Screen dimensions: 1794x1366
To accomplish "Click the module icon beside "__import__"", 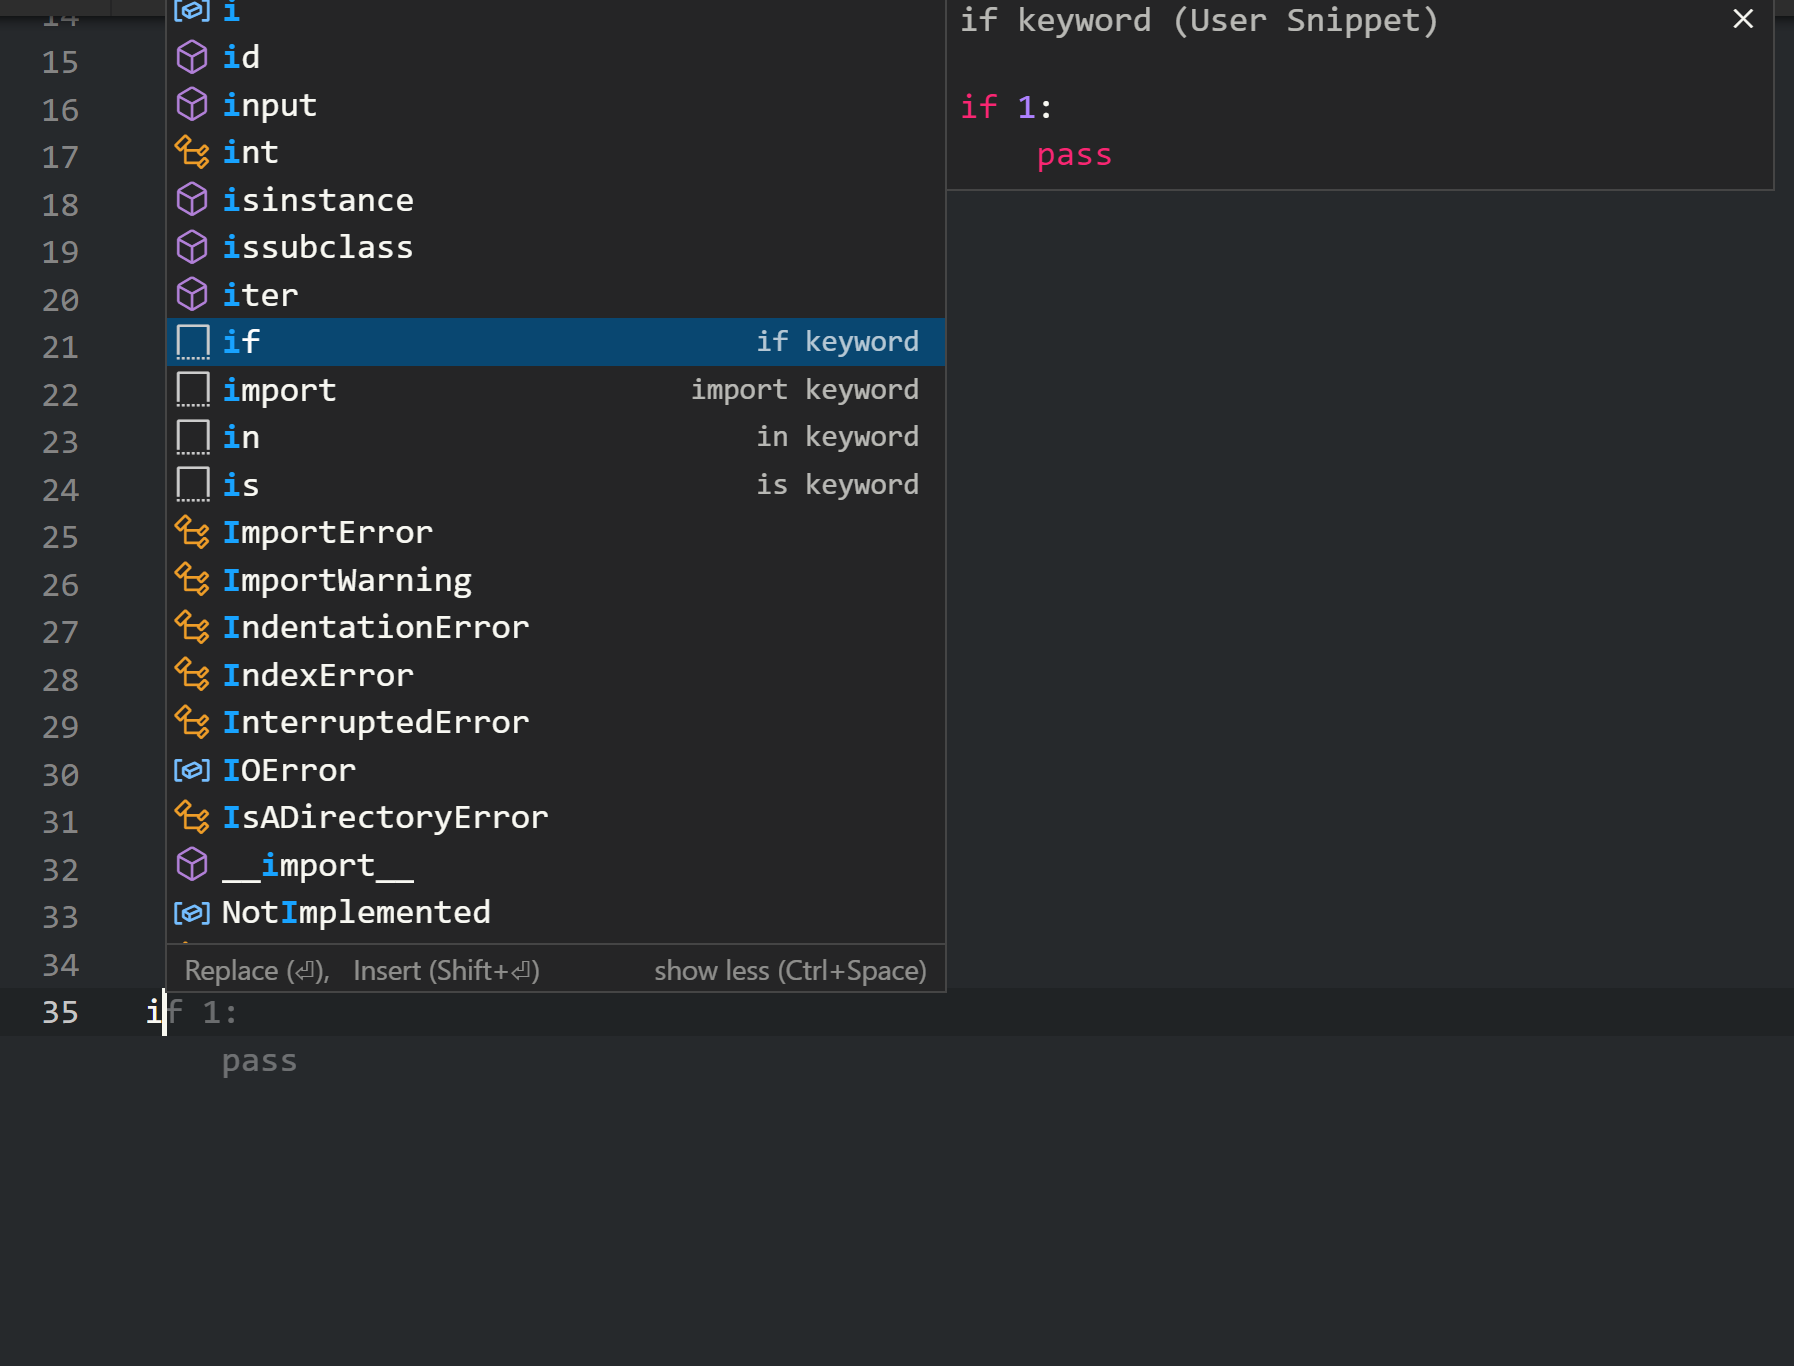I will pyautogui.click(x=192, y=864).
